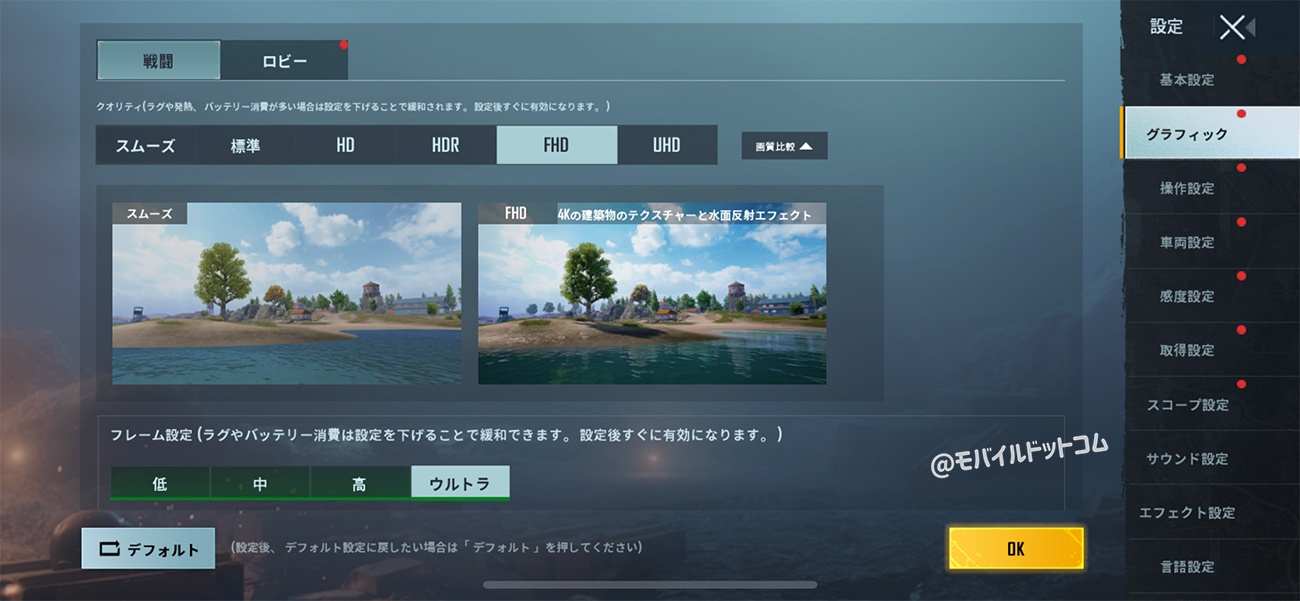Reset settings with the デフォルト button

coord(148,549)
